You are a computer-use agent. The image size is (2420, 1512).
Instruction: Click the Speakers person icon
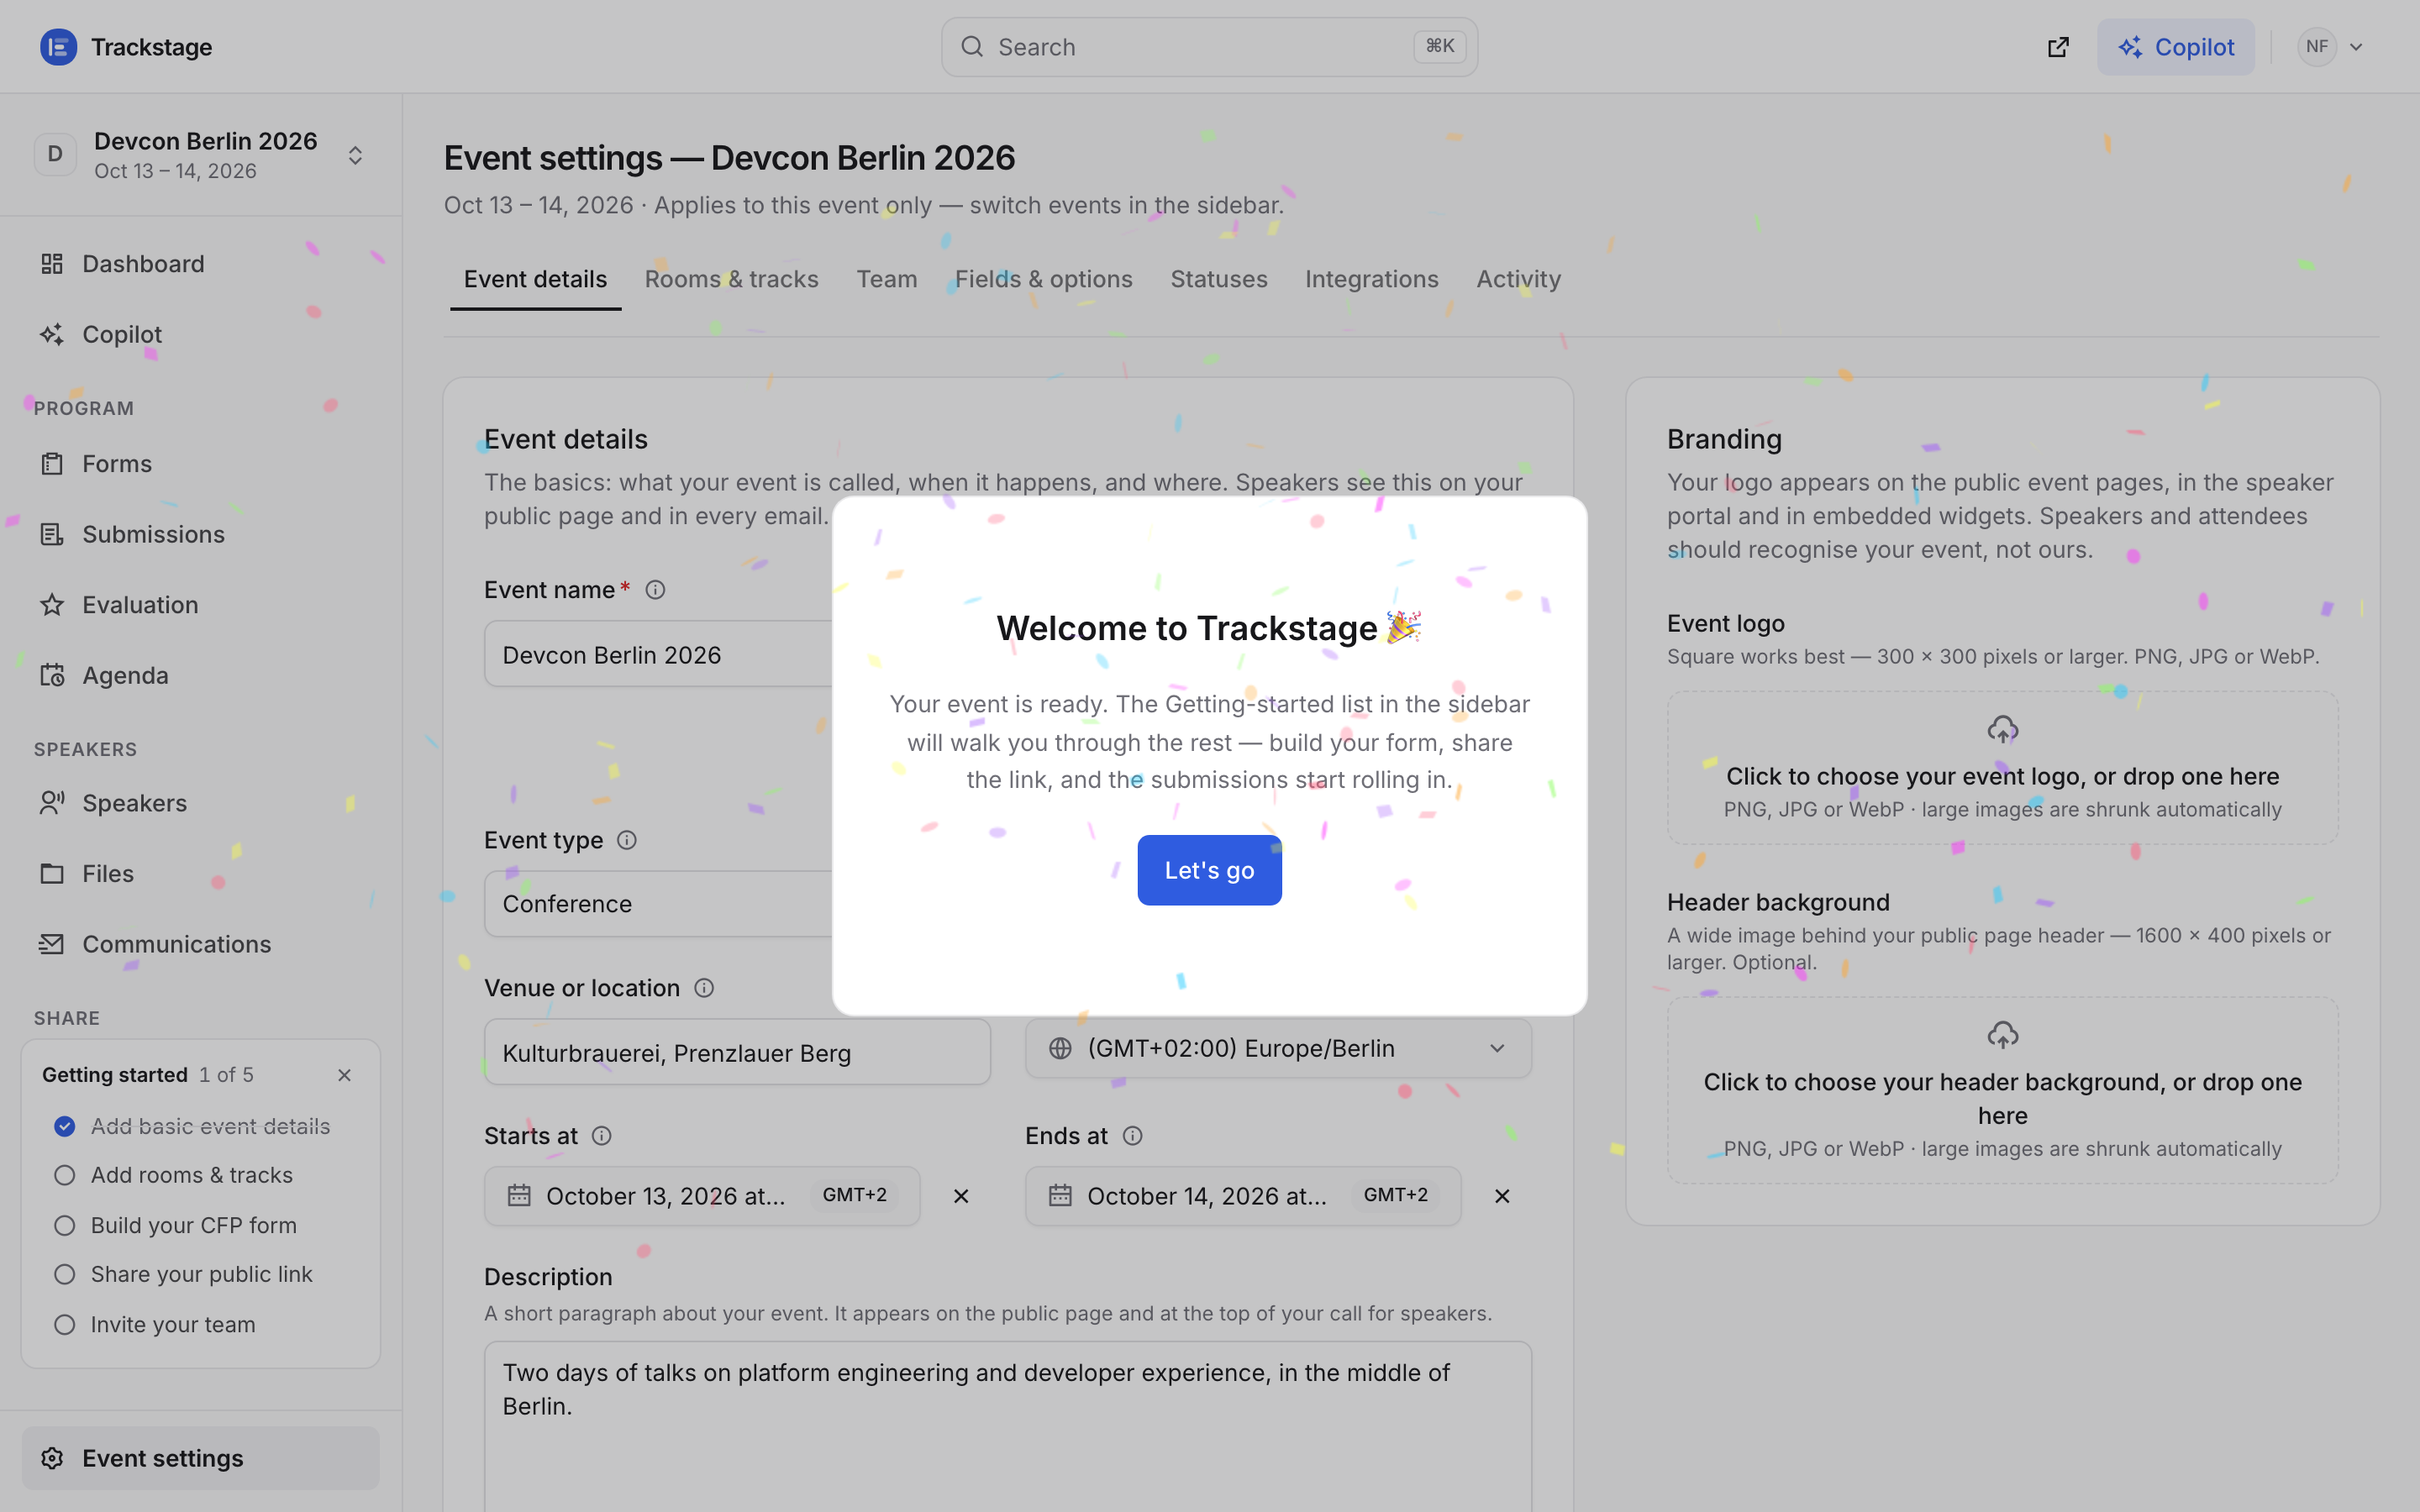coord(52,803)
